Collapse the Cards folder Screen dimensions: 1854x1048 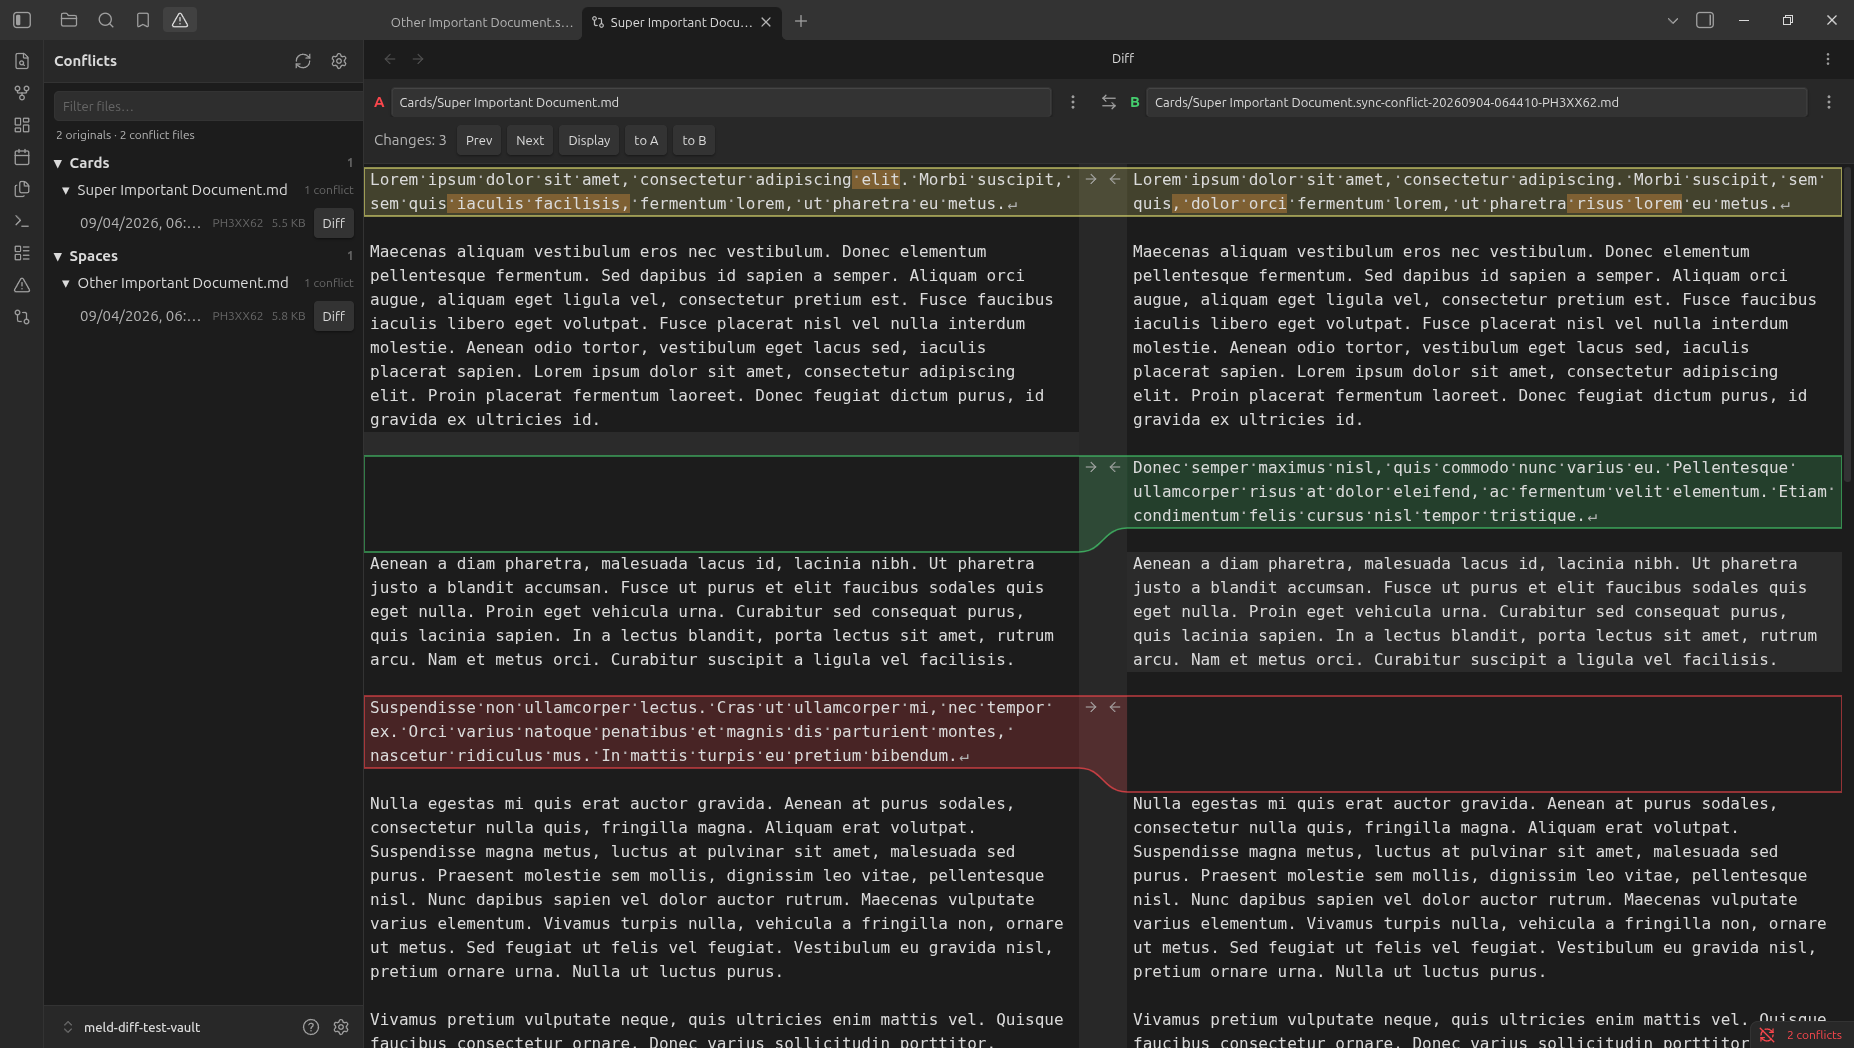pyautogui.click(x=58, y=163)
